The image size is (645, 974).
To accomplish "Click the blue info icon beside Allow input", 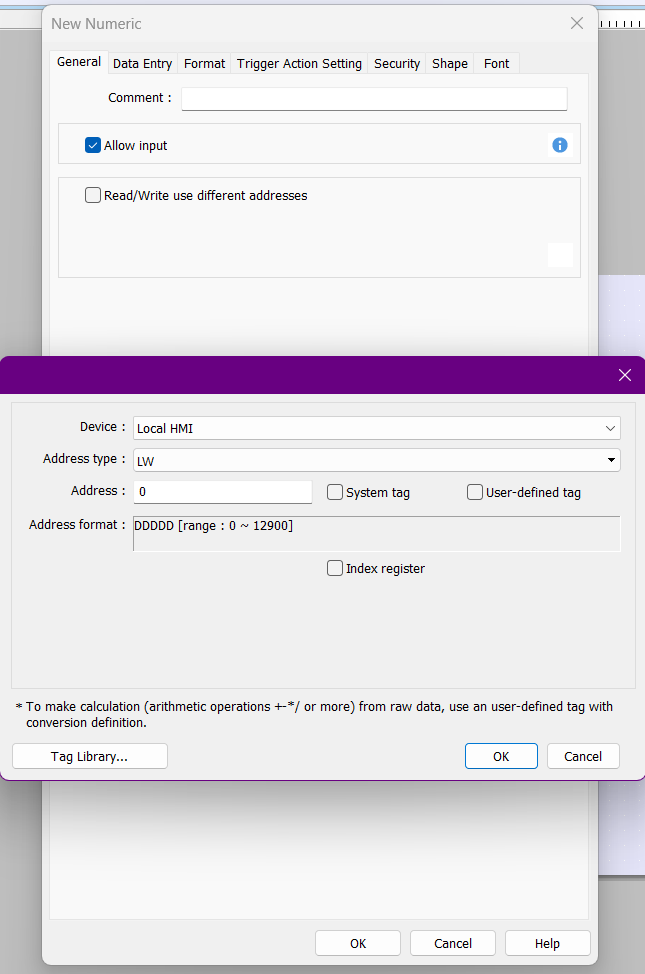I will 560,145.
